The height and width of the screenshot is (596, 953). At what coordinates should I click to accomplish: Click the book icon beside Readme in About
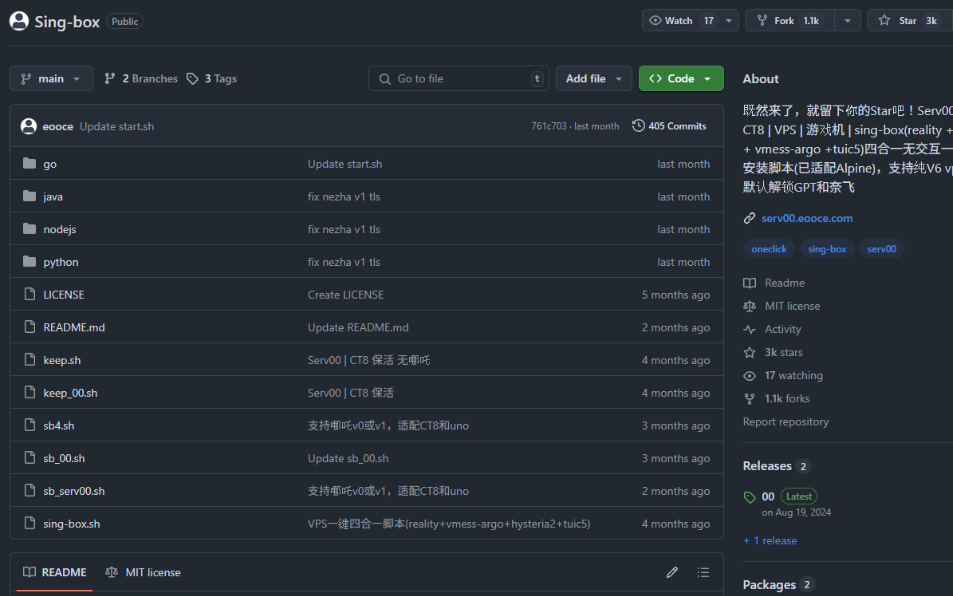pos(749,283)
